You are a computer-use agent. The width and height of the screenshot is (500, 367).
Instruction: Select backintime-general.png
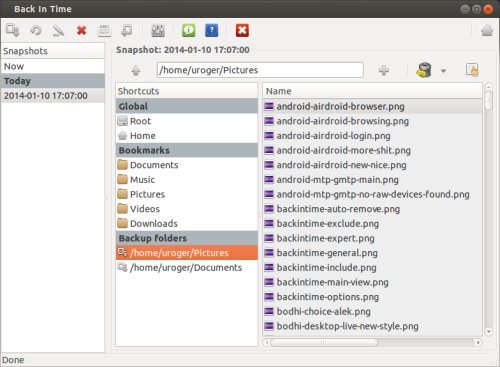click(x=372, y=253)
